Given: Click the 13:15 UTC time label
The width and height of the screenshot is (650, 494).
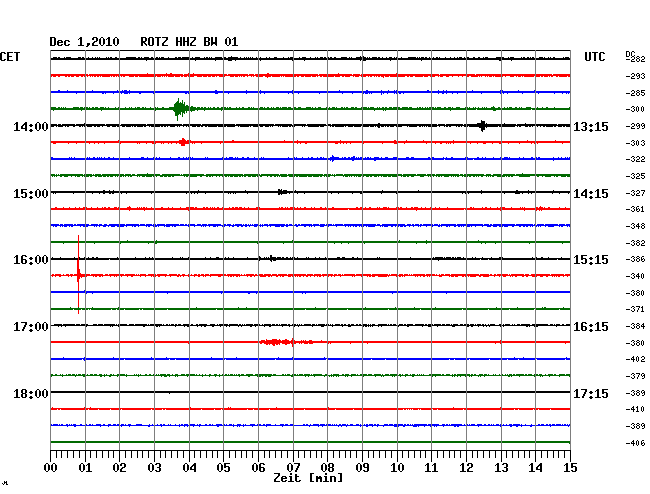Looking at the screenshot, I should pos(591,126).
